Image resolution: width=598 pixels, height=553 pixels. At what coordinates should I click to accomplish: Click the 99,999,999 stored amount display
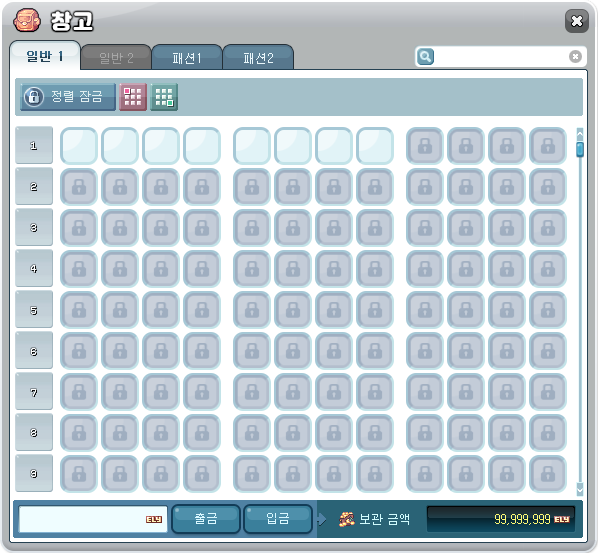pos(501,519)
